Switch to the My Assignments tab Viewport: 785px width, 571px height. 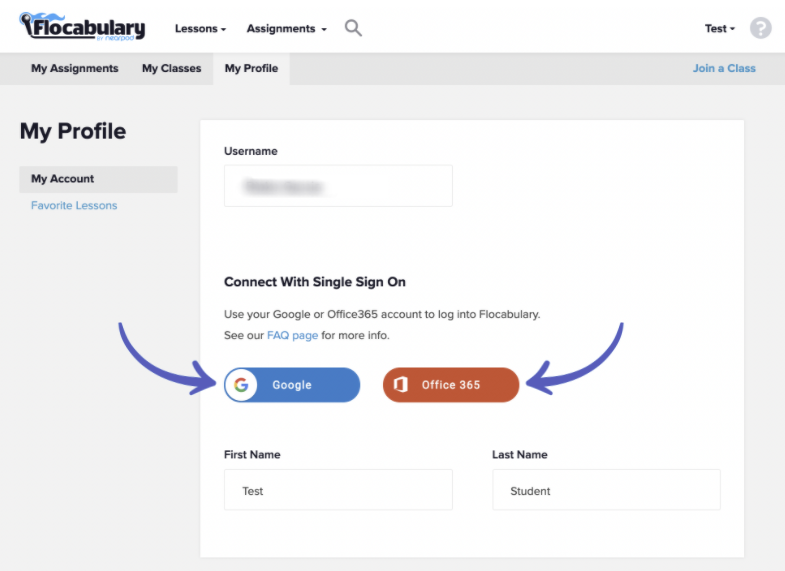pos(74,69)
